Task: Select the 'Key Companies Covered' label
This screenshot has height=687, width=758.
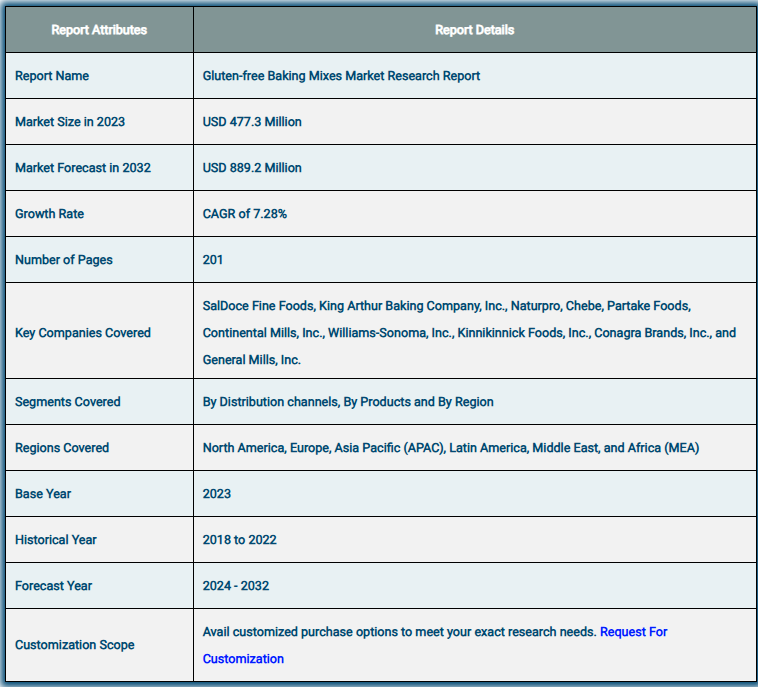Action: [x=83, y=333]
